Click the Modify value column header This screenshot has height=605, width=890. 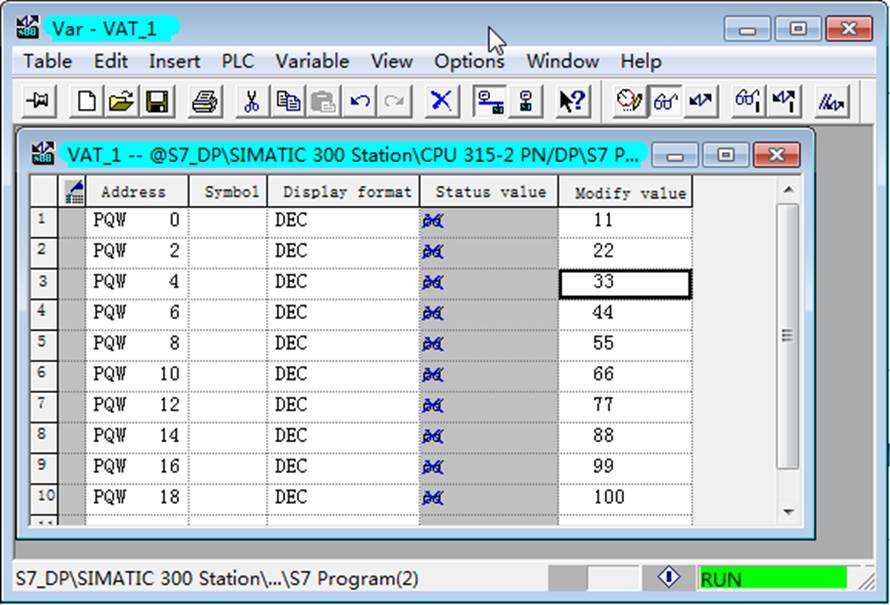625,192
